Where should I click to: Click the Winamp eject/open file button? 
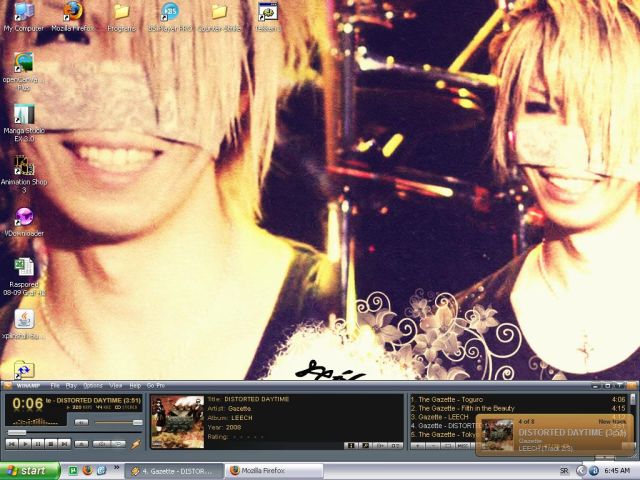[x=81, y=443]
